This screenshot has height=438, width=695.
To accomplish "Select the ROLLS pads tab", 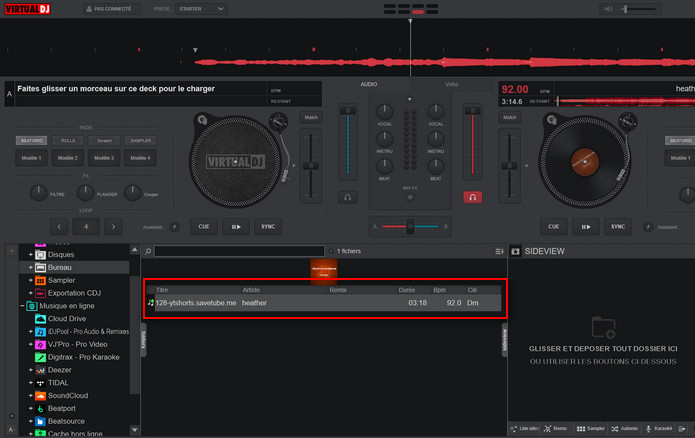I will point(68,141).
